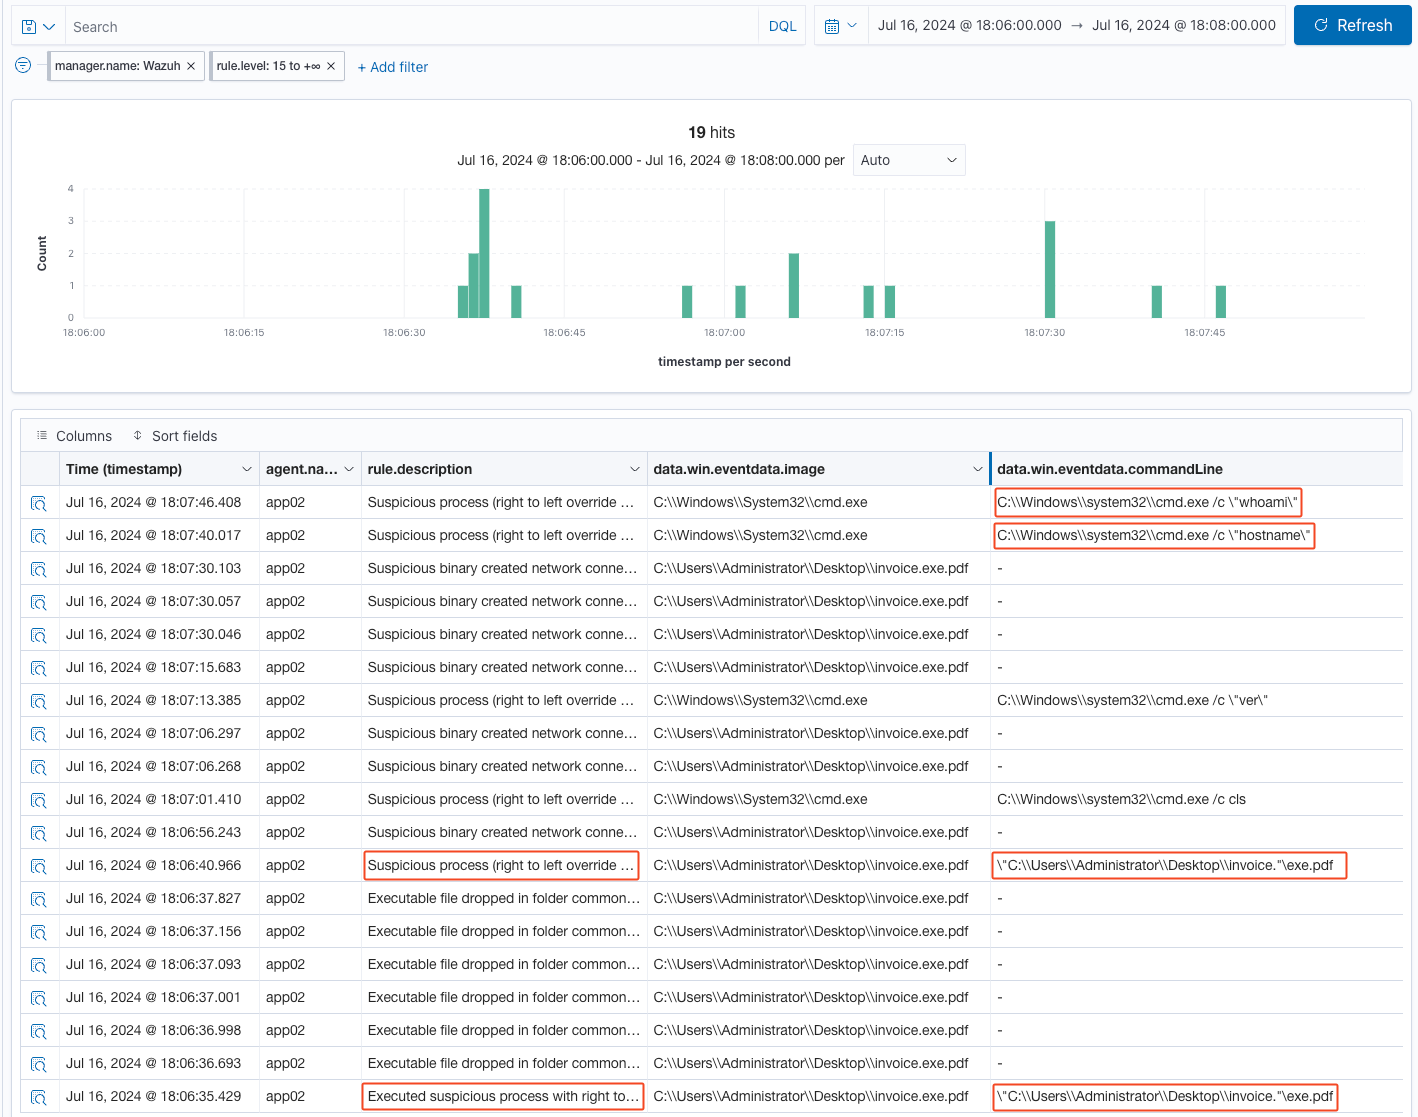Inspect document details for 18:07:13.385 row
This screenshot has width=1418, height=1117.
39,701
